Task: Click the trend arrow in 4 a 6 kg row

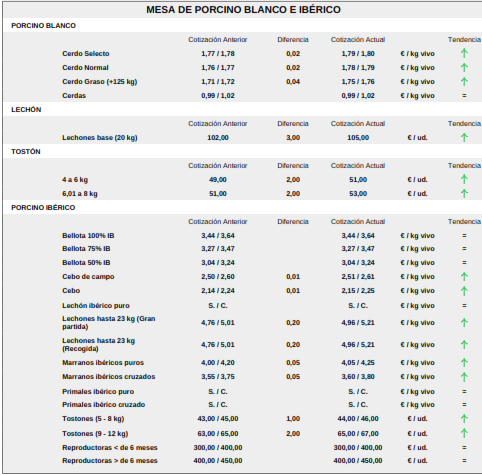Action: 464,179
